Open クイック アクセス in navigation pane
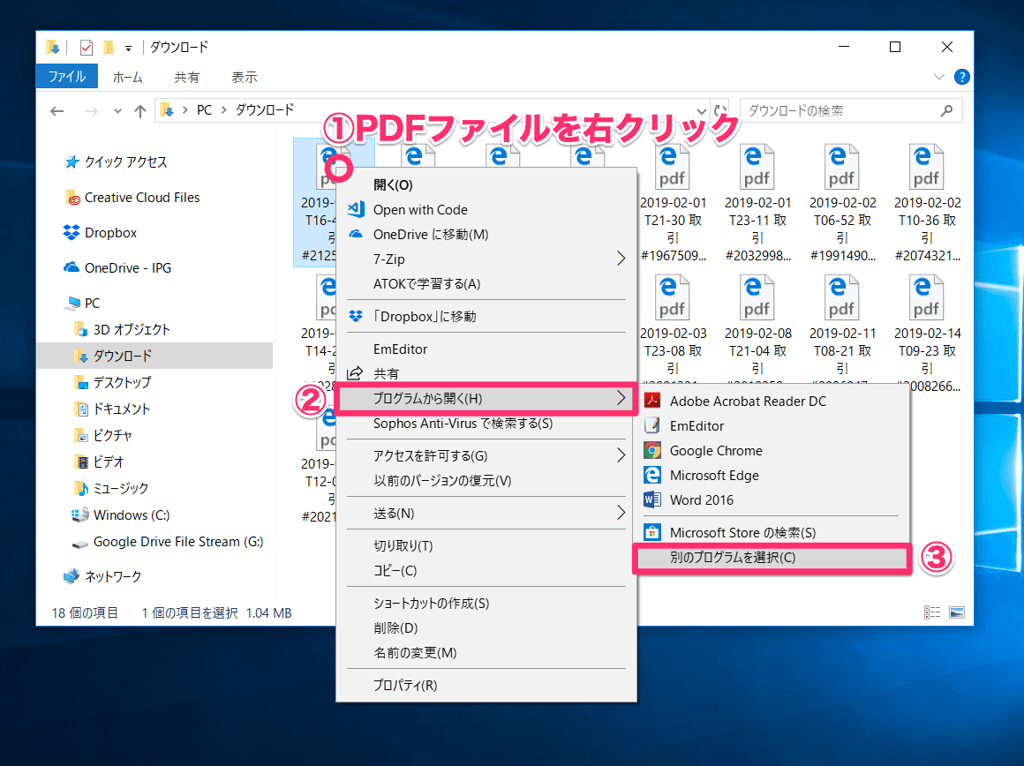1024x766 pixels. pyautogui.click(x=125, y=162)
